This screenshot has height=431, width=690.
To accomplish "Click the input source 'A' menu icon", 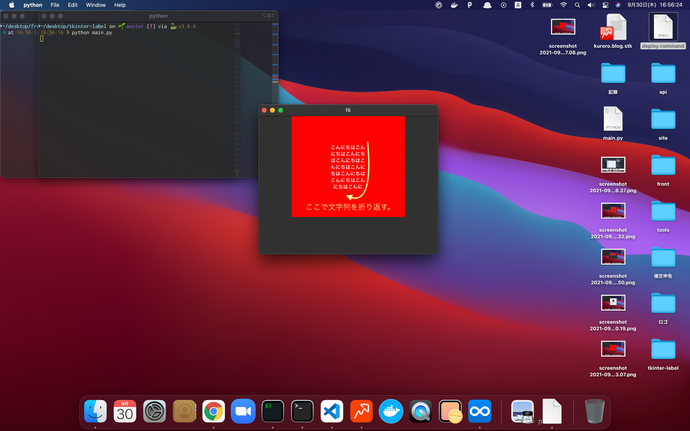I will (518, 5).
